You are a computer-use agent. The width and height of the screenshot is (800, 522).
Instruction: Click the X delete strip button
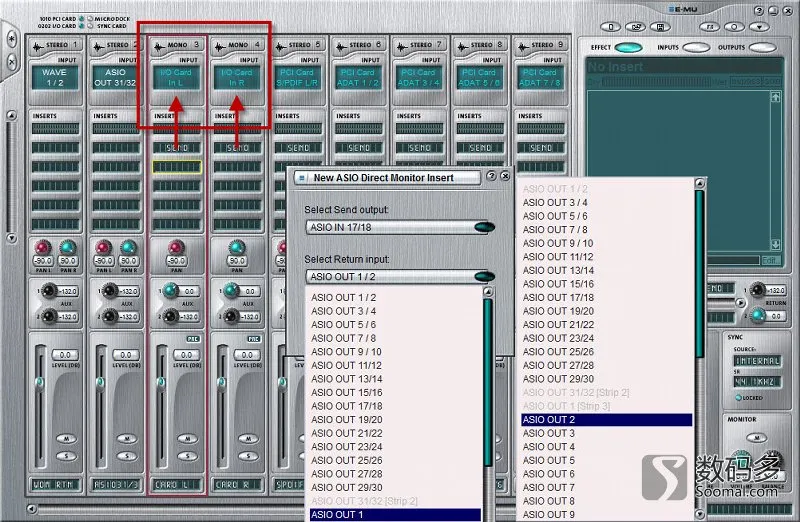click(12, 62)
